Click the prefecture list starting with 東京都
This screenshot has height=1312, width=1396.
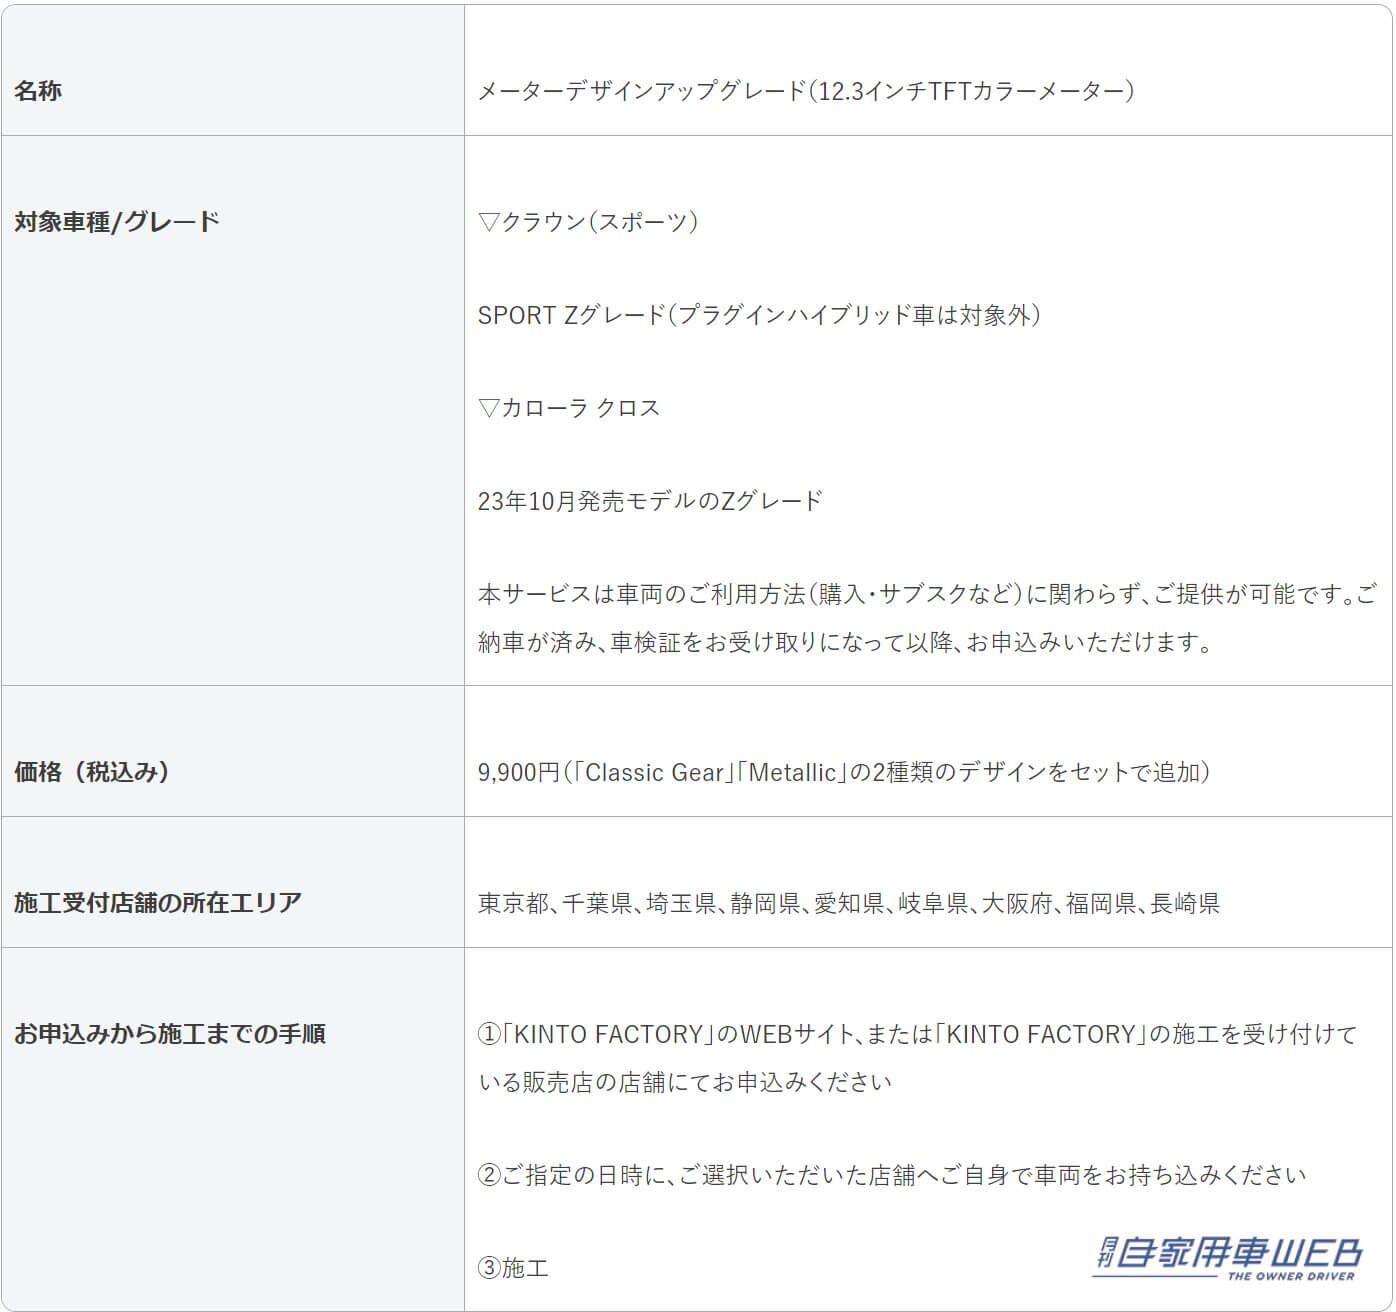[x=849, y=904]
